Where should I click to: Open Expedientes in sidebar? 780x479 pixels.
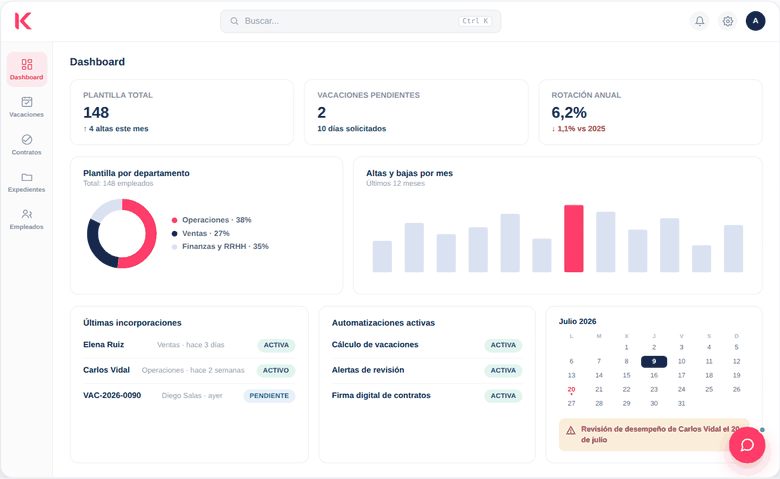click(x=27, y=182)
